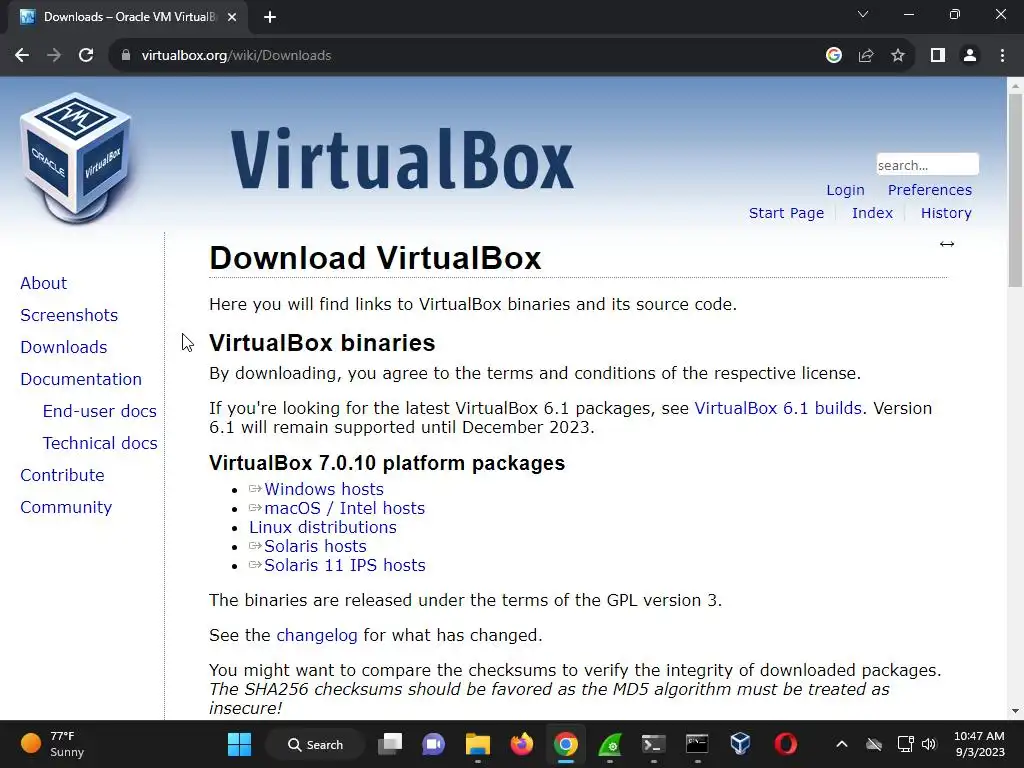
Task: Open Contribute in the sidebar
Action: 62,475
